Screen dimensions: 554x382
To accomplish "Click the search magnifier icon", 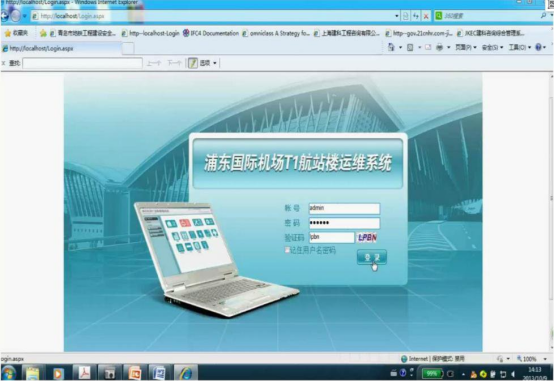I will pyautogui.click(x=543, y=16).
